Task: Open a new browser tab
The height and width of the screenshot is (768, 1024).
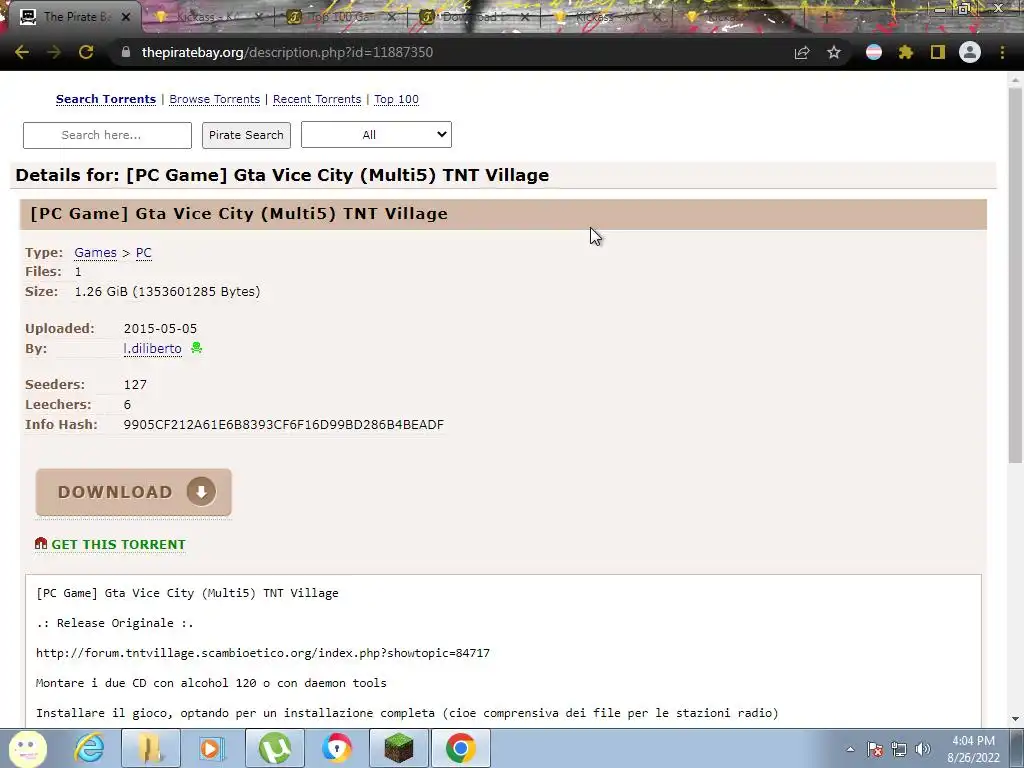Action: click(826, 18)
